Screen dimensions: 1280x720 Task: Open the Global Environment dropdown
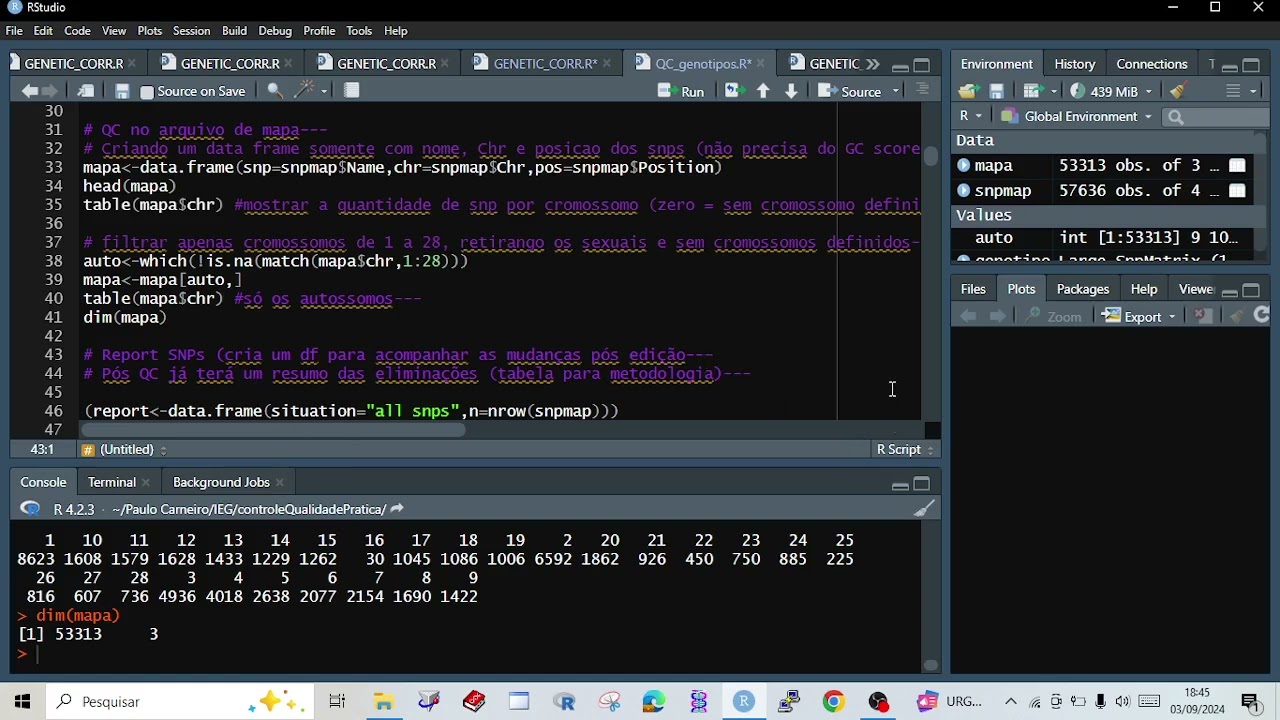(x=1076, y=116)
